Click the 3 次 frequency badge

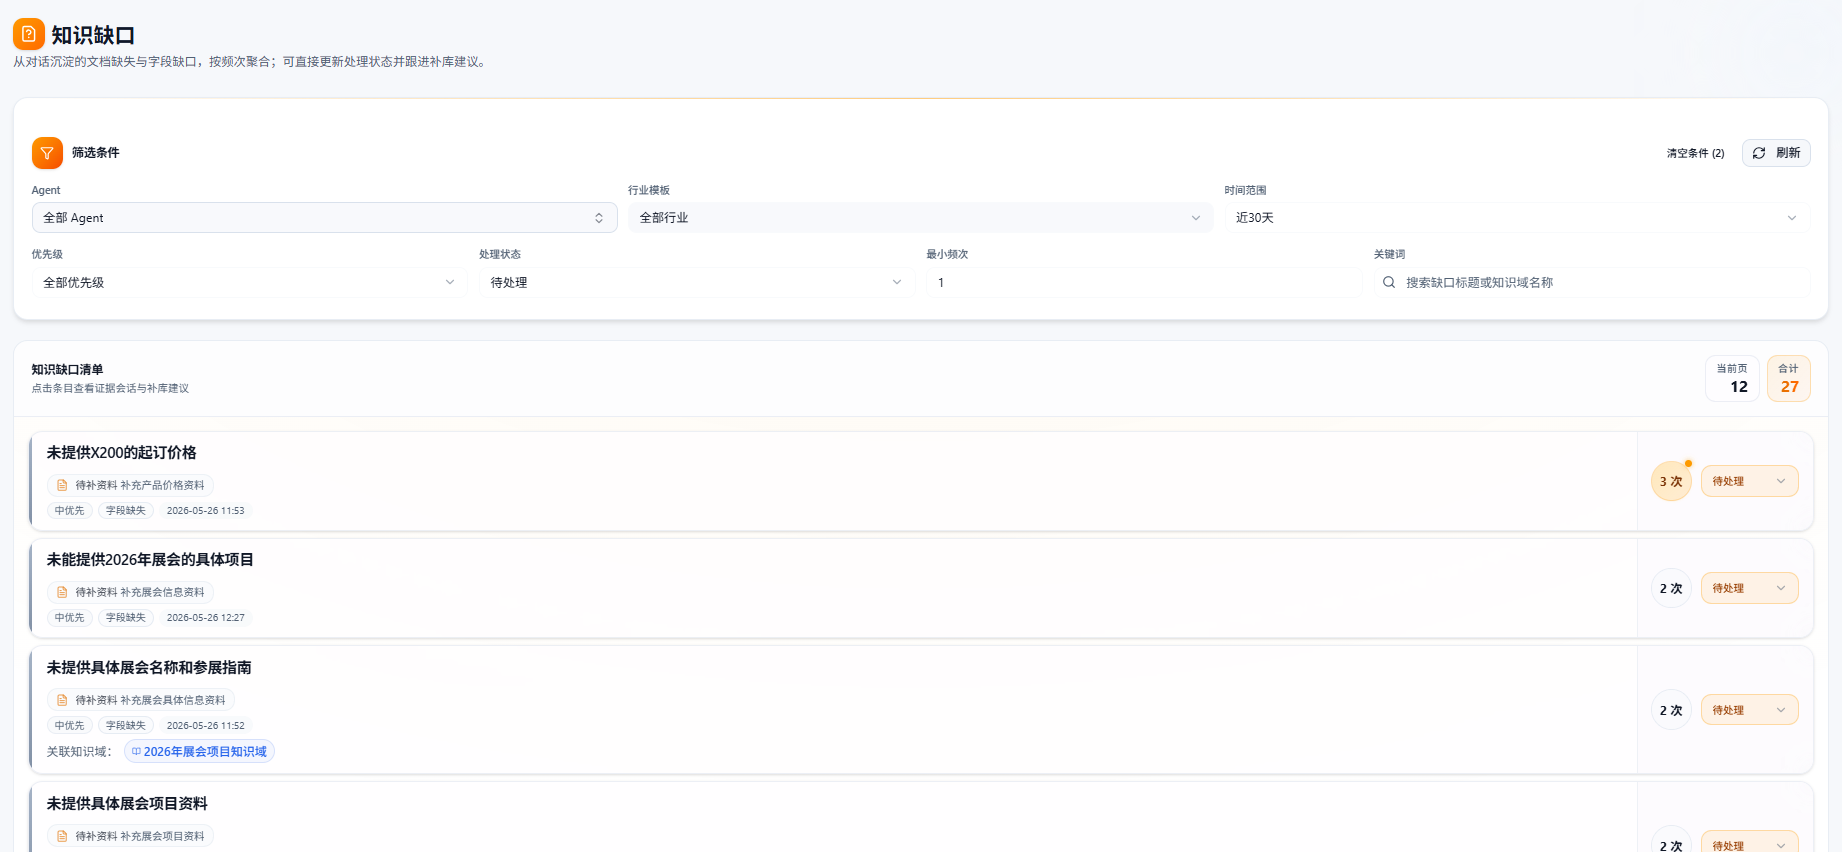pyautogui.click(x=1671, y=481)
